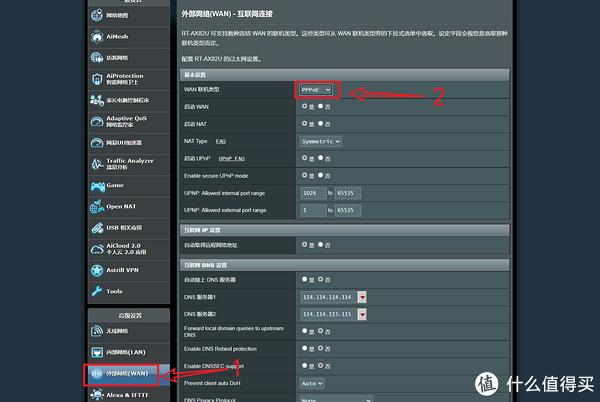Click the 互联网 DNS 设置 section header
600x402 pixels.
pyautogui.click(x=345, y=265)
